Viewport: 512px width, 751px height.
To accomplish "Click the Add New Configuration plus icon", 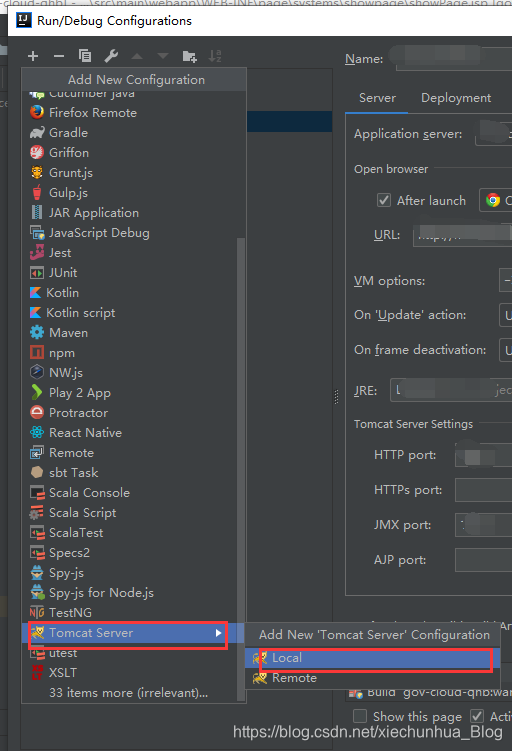I will point(33,56).
